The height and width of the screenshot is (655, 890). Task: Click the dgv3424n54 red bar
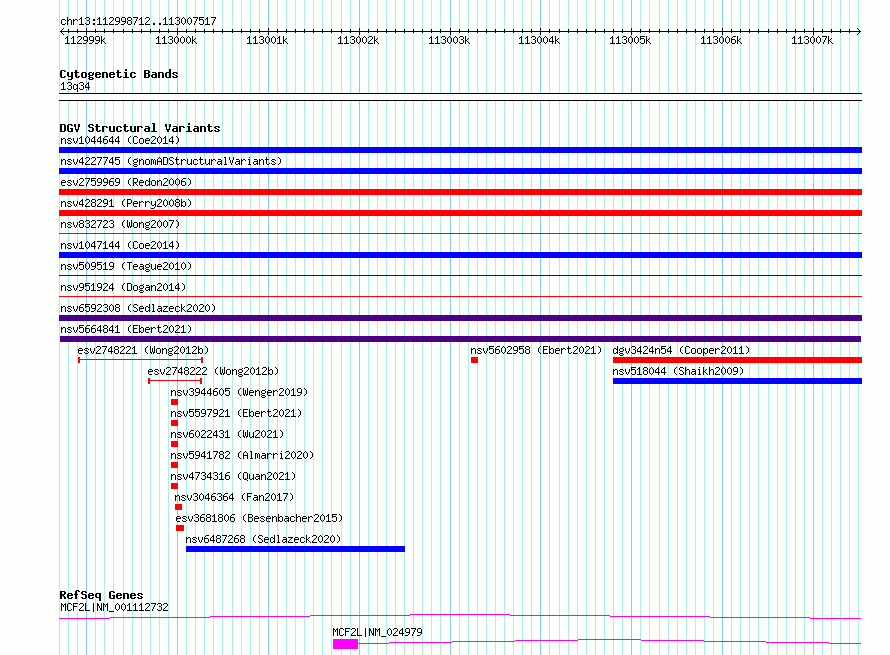pyautogui.click(x=737, y=360)
